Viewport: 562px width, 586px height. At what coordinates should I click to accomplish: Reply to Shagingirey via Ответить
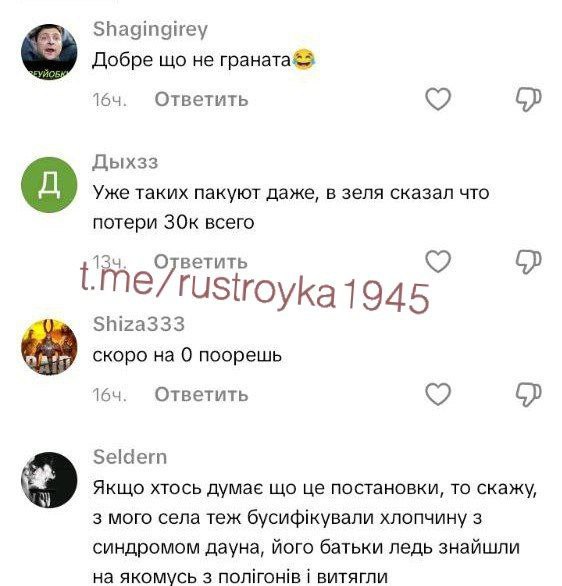(201, 99)
